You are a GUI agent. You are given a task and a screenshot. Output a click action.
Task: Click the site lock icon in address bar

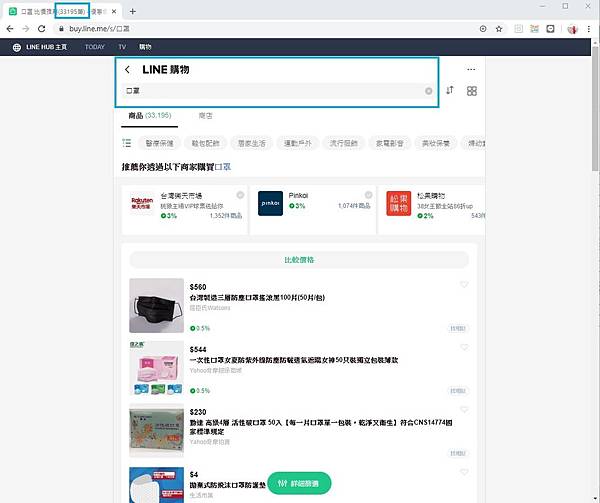point(61,29)
